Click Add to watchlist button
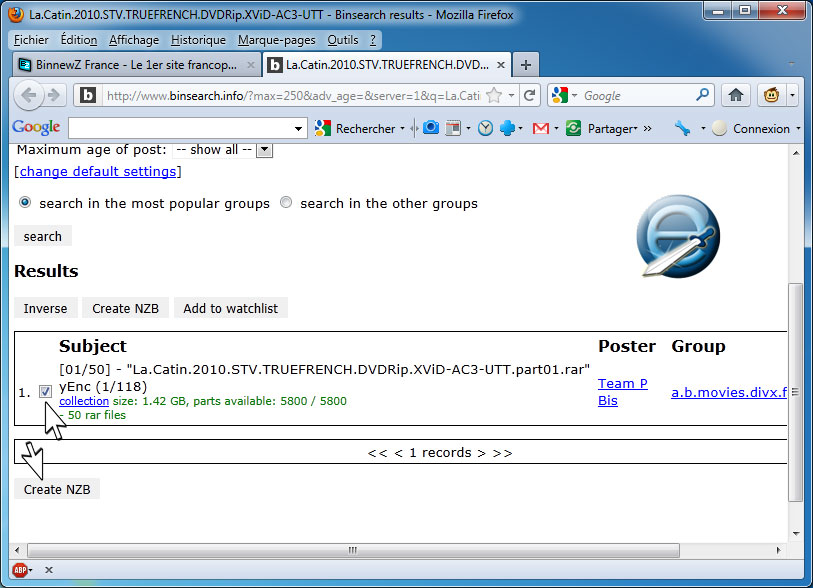Image resolution: width=813 pixels, height=588 pixels. click(231, 308)
